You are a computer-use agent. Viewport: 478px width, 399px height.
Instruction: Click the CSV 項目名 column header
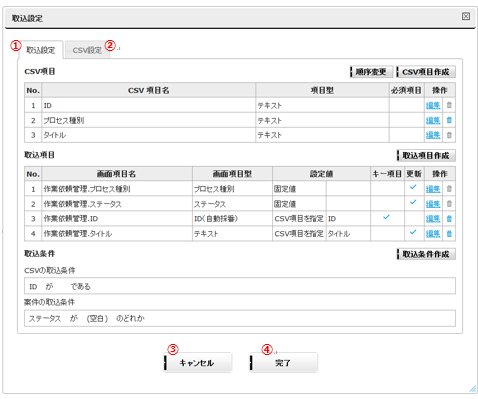click(149, 90)
